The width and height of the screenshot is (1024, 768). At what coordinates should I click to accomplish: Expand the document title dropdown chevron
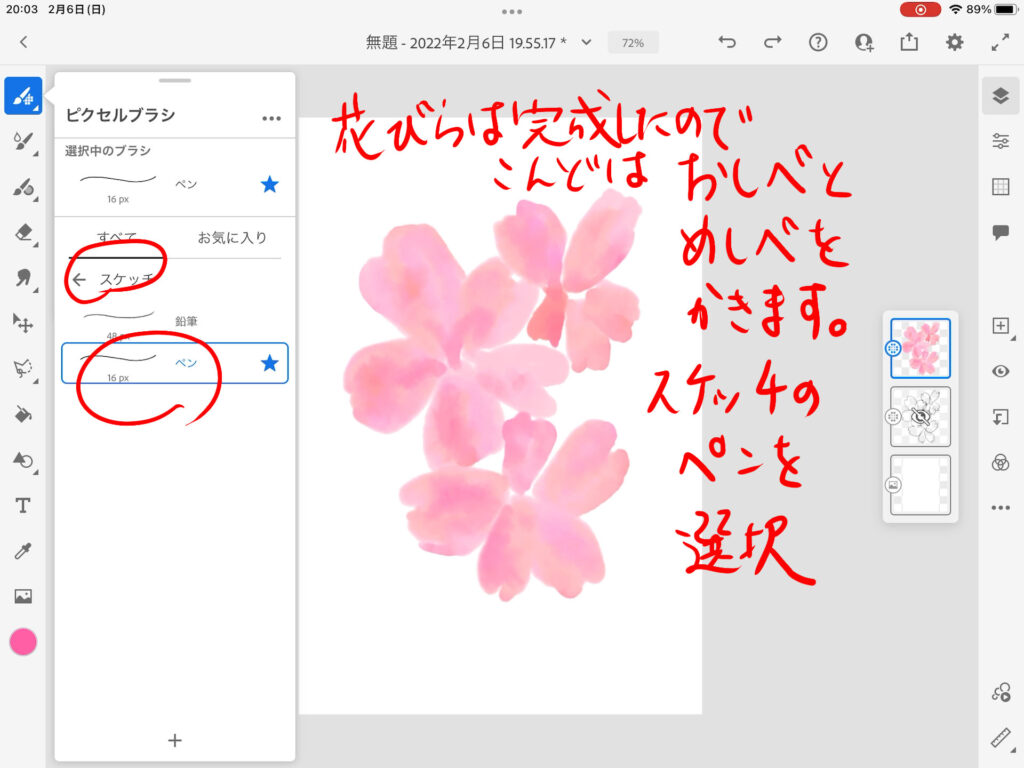[587, 42]
